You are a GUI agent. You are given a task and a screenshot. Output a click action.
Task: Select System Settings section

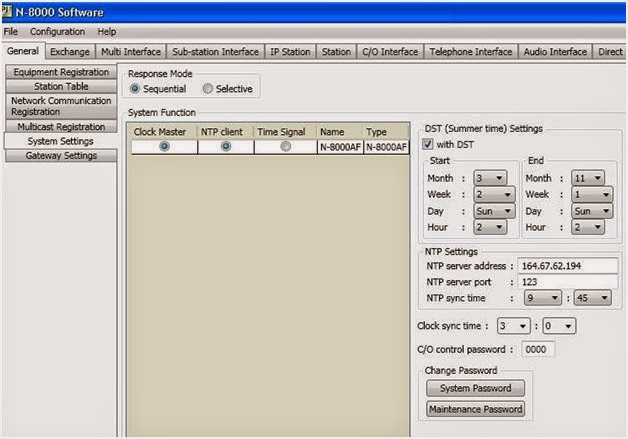(60, 141)
